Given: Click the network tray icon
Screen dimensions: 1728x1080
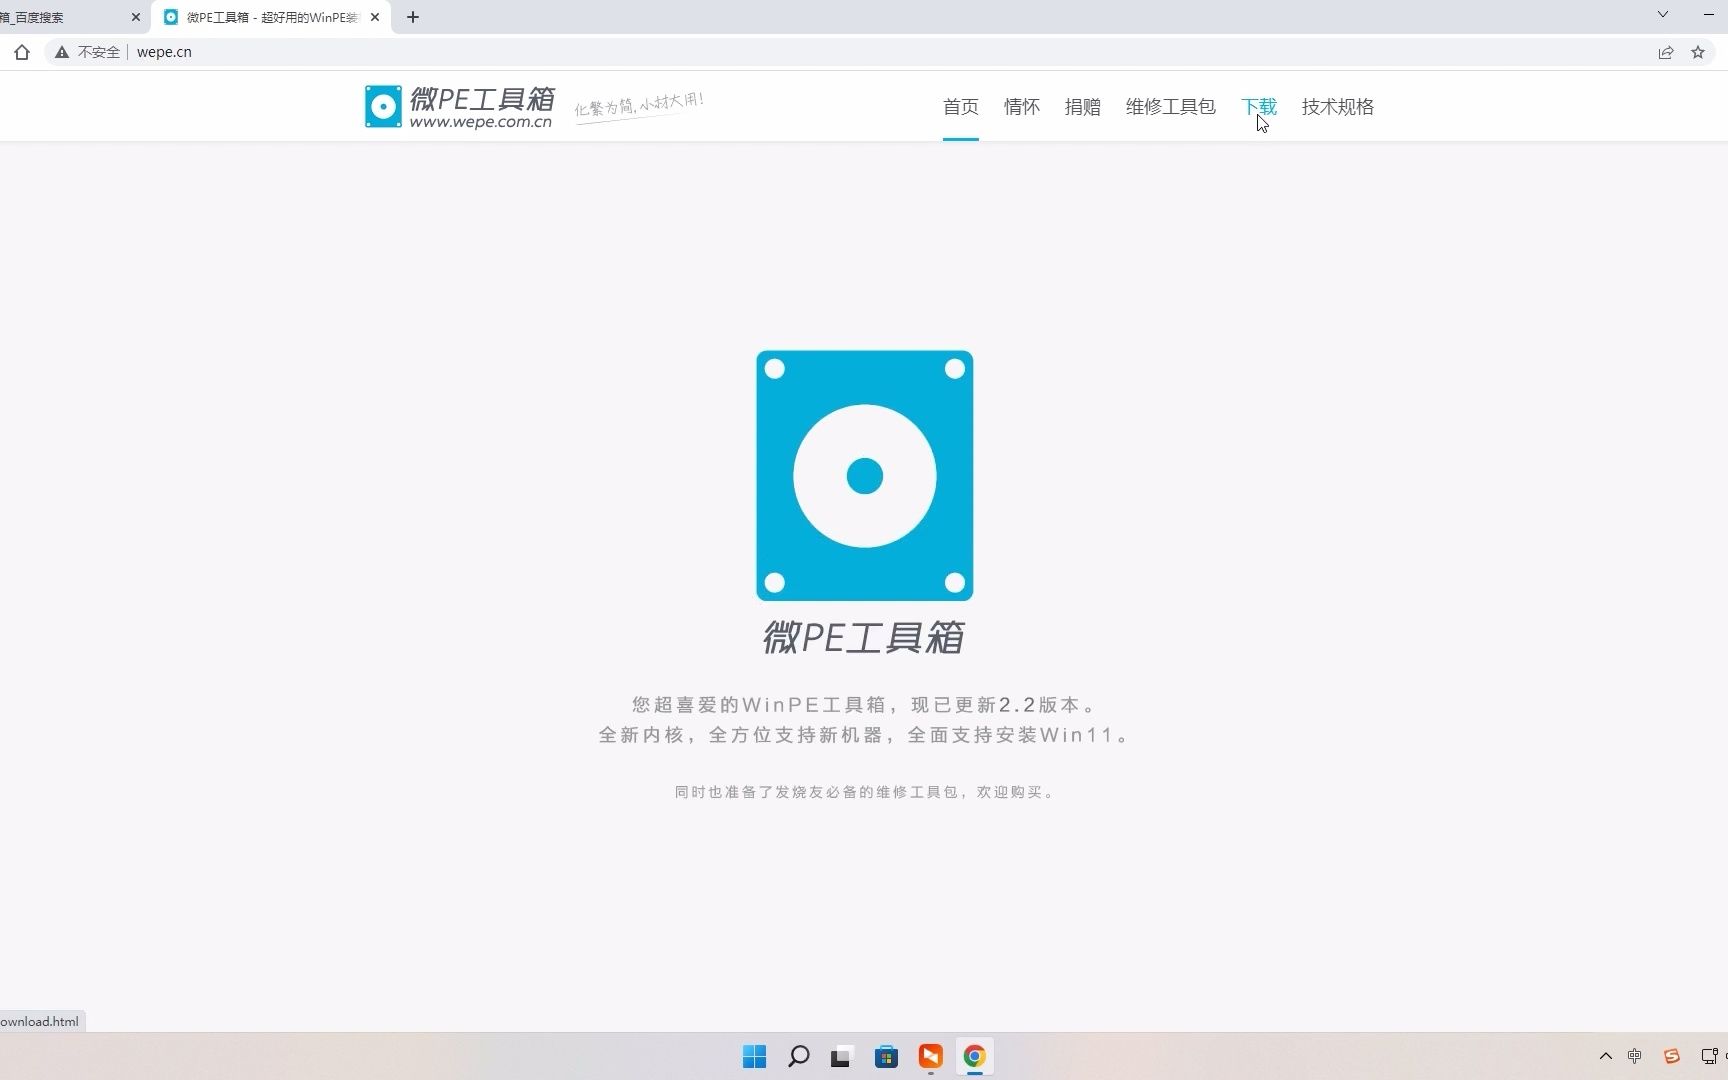Looking at the screenshot, I should 1709,1056.
